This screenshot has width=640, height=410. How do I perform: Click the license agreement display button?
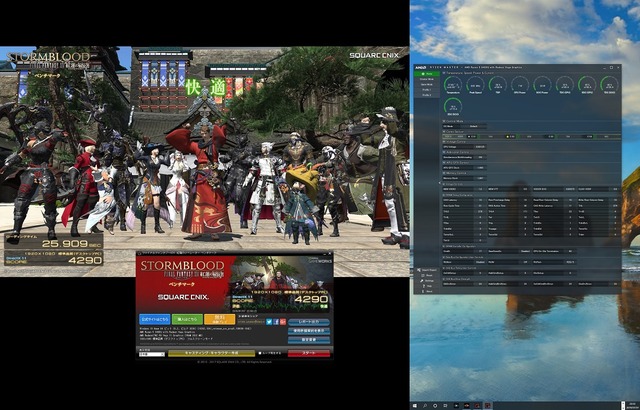309,331
